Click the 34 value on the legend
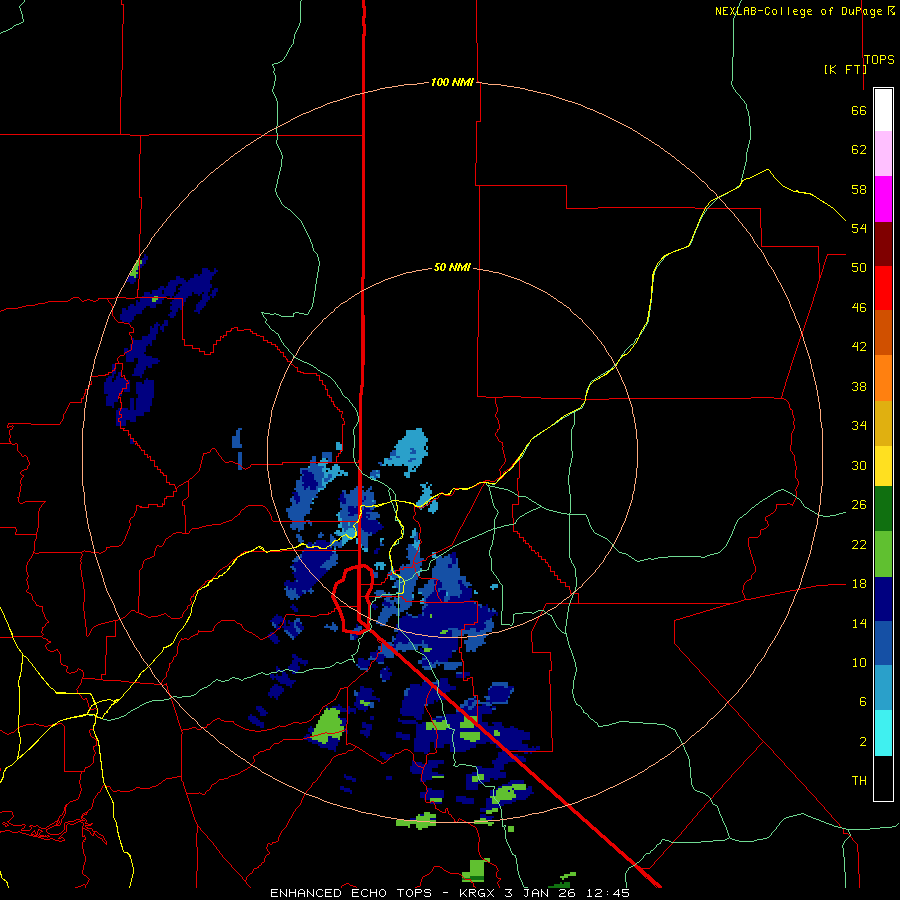The image size is (900, 900). tap(859, 425)
